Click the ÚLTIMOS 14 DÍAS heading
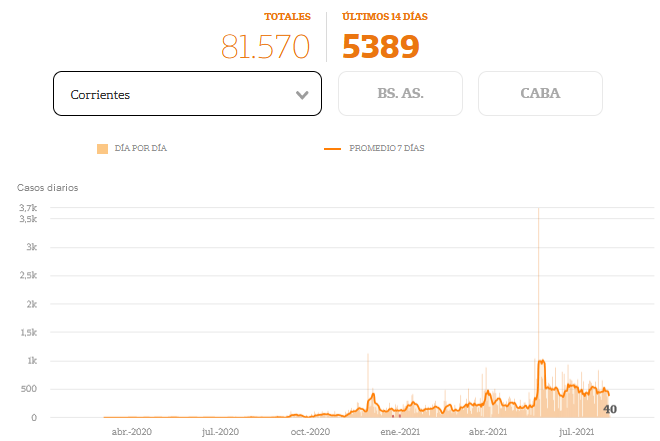This screenshot has width=660, height=441. point(386,17)
